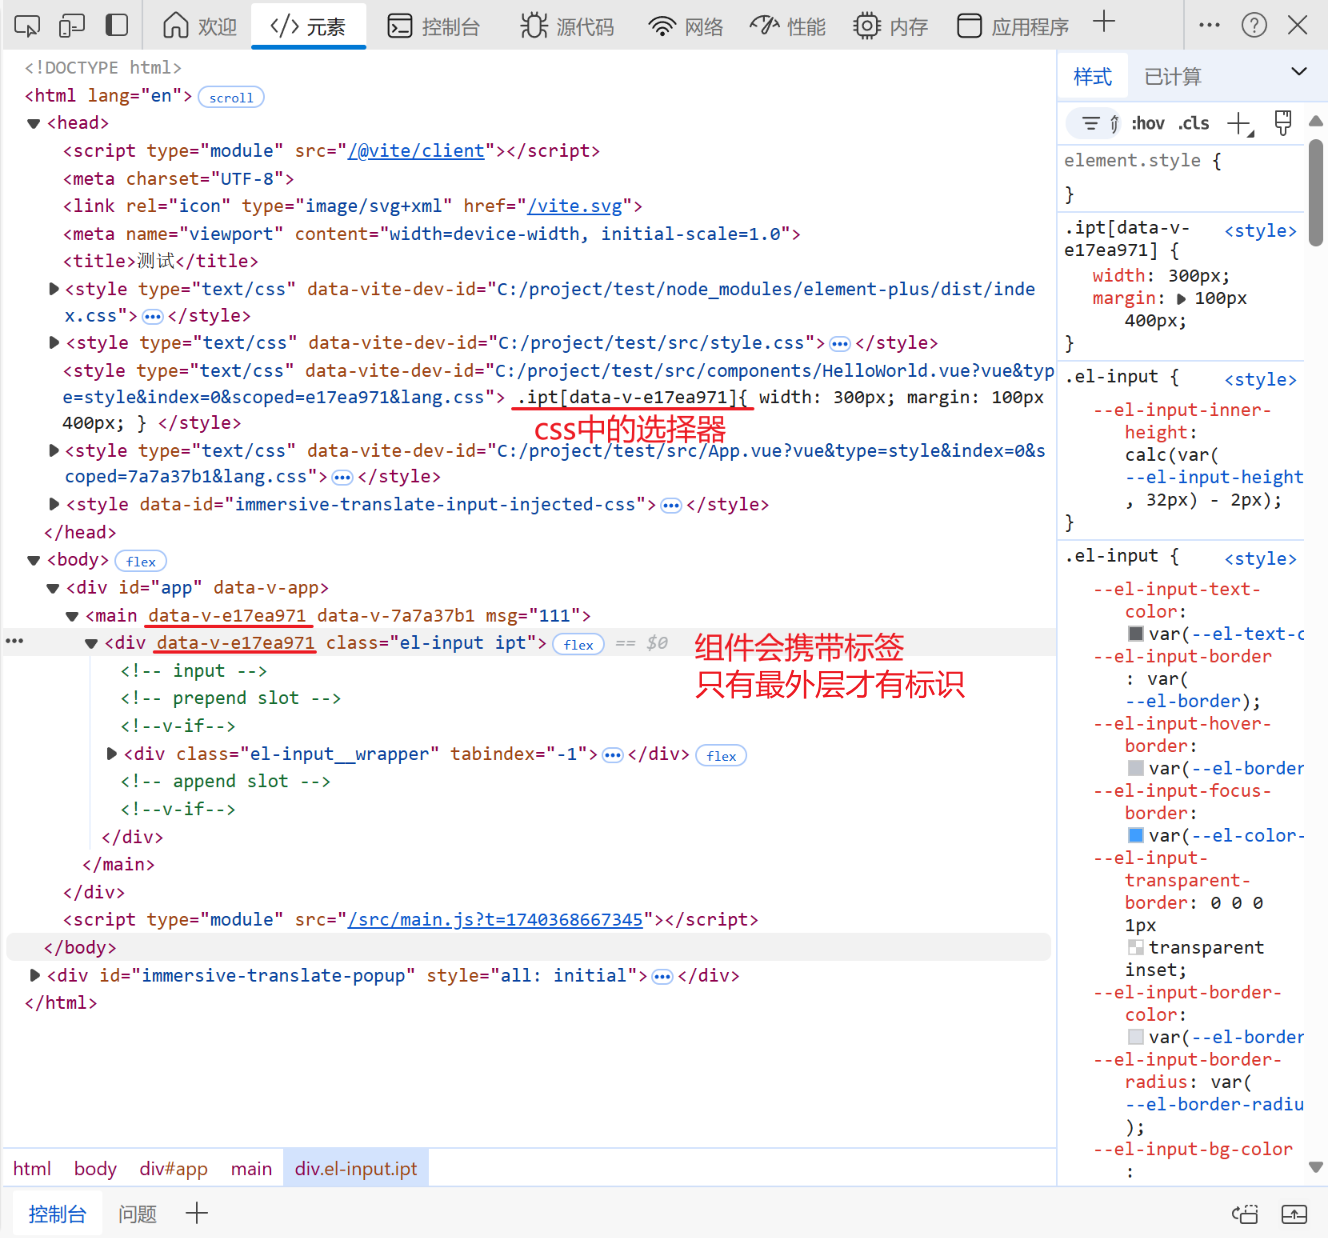Open the 应用程序 application tab
The image size is (1328, 1238).
[1013, 26]
